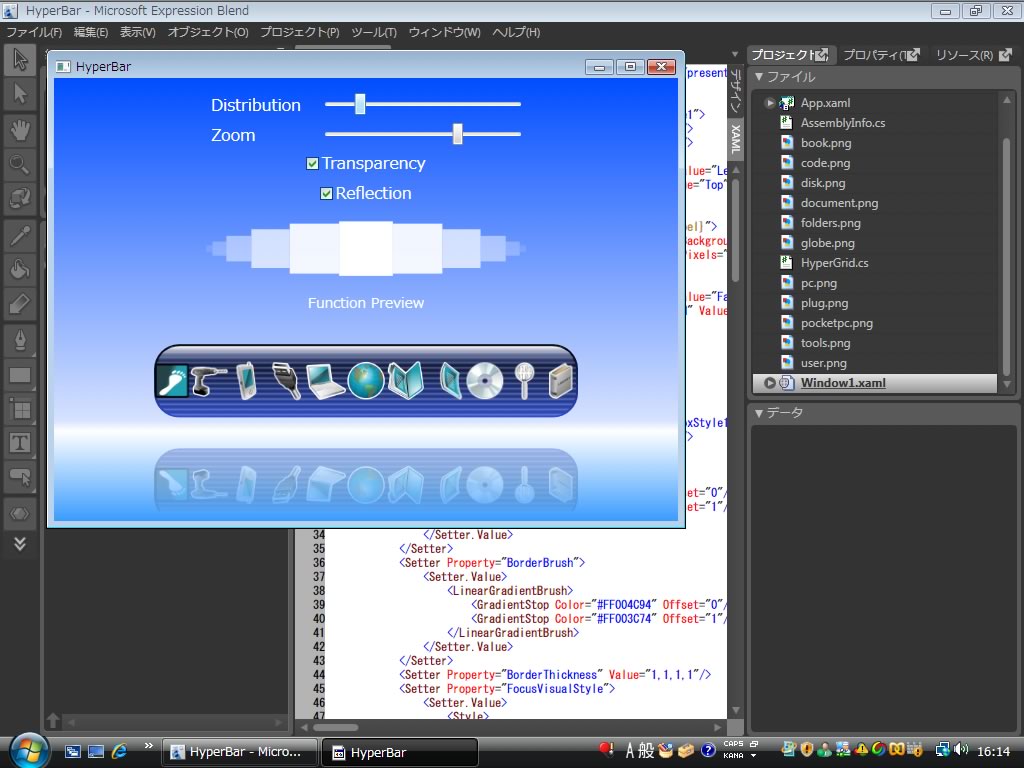1024x768 pixels.
Task: Click the plug cable icon in HyperBar
Action: [x=286, y=381]
